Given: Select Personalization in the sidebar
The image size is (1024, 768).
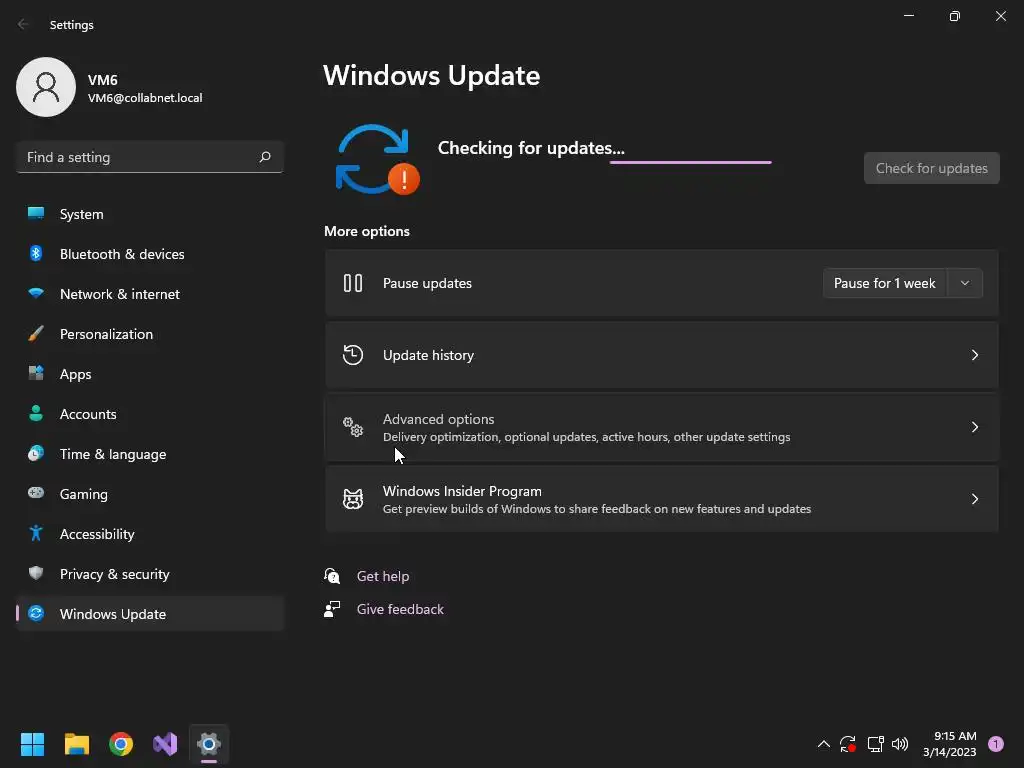Looking at the screenshot, I should point(150,334).
